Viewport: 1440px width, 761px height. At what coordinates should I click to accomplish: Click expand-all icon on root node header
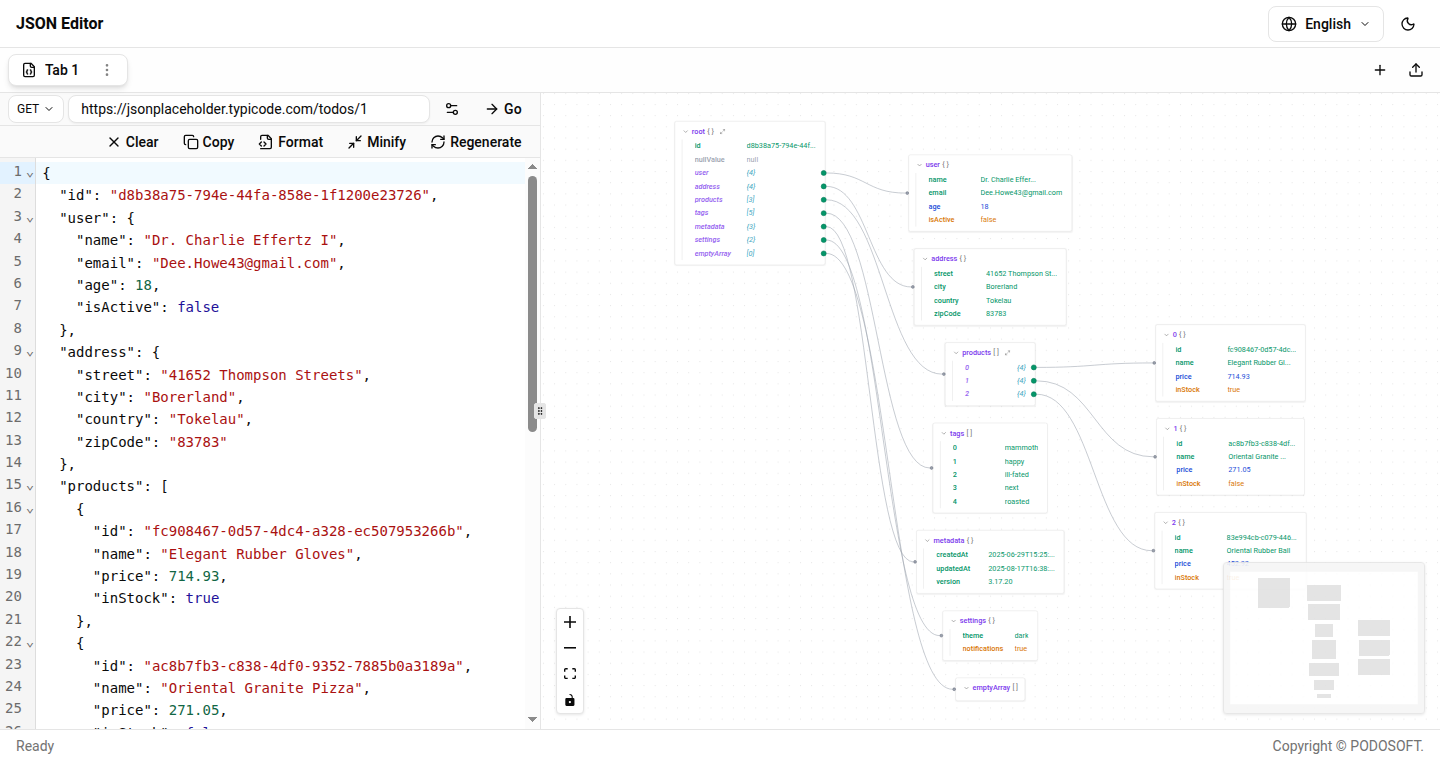pyautogui.click(x=723, y=131)
